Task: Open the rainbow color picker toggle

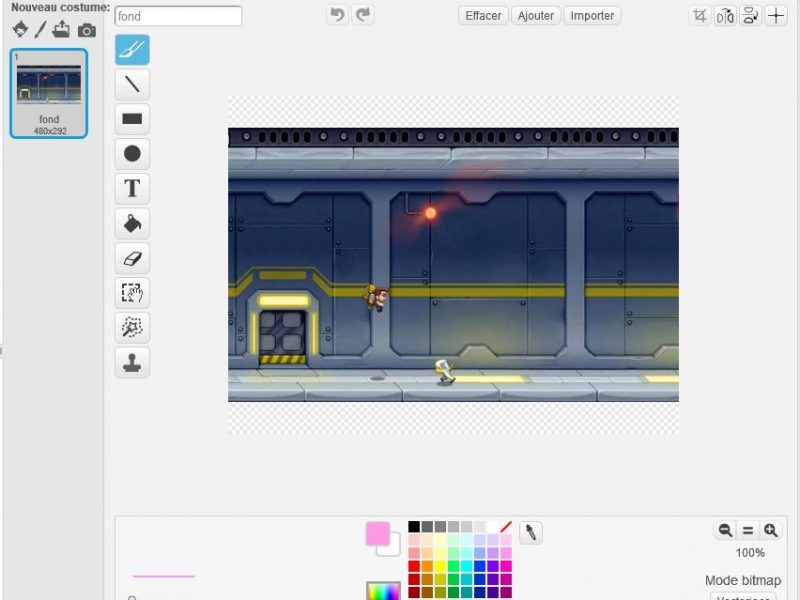Action: (384, 591)
